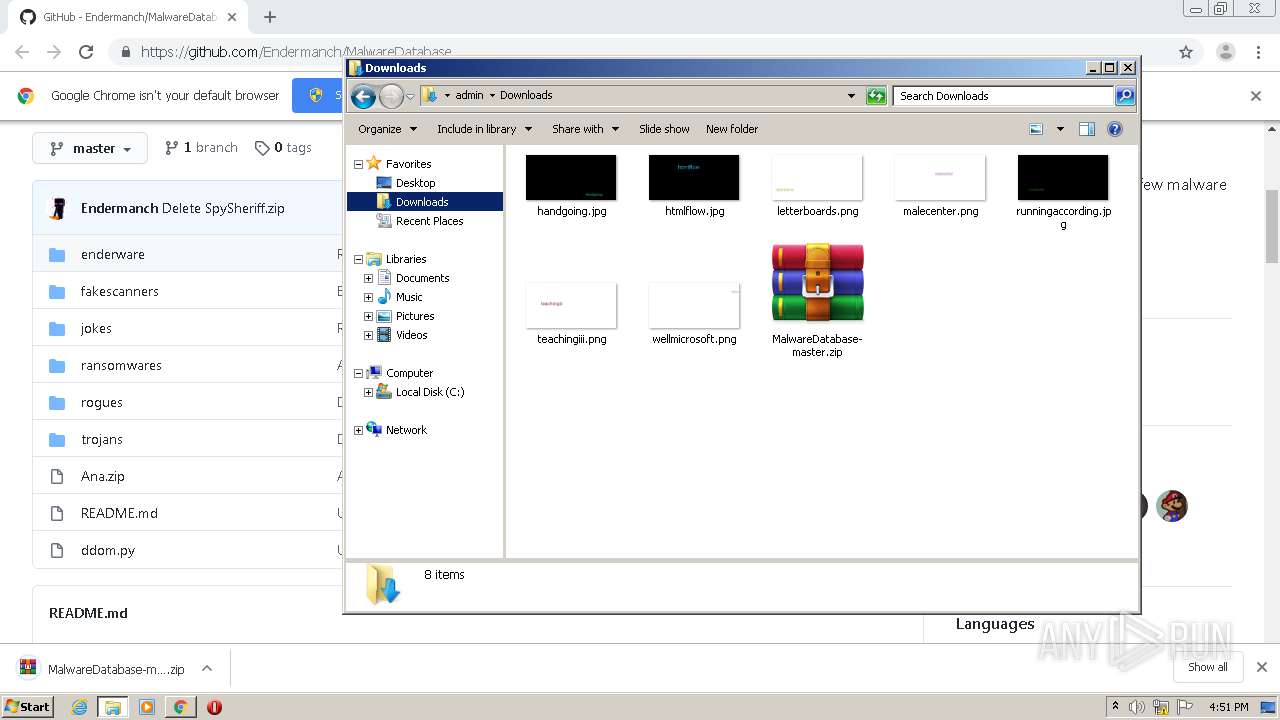Select Recent Places in Favorites
Image resolution: width=1280 pixels, height=720 pixels.
click(429, 221)
